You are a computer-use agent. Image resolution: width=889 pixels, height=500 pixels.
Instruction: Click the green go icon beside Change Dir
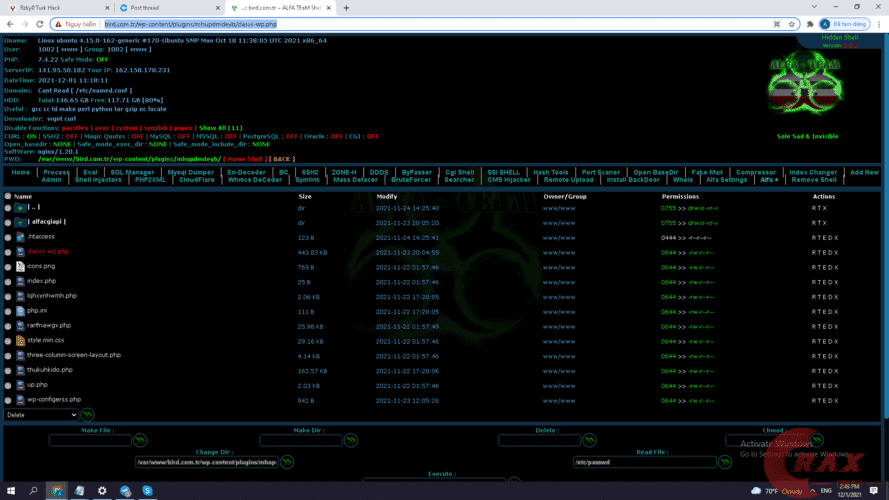287,462
